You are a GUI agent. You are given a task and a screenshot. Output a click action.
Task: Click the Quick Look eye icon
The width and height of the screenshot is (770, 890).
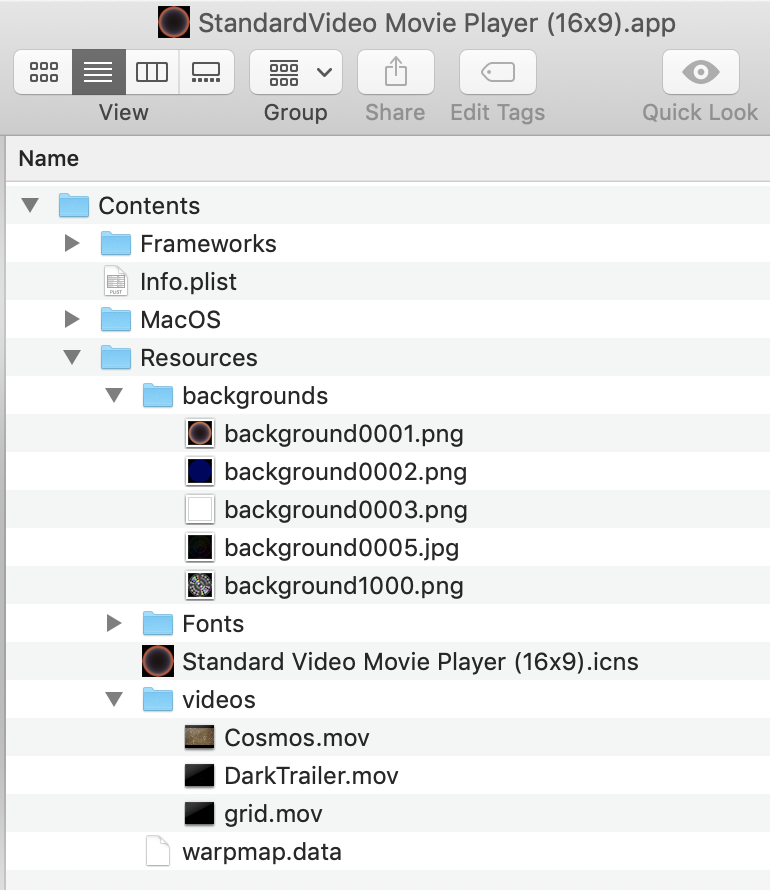(700, 72)
